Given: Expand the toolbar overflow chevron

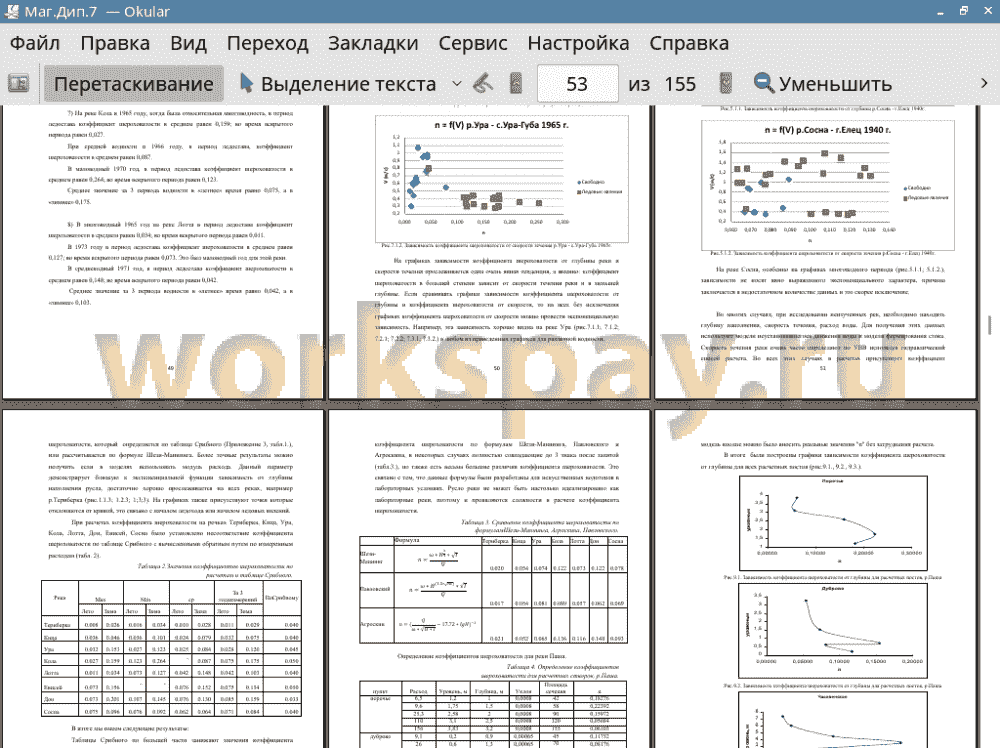Looking at the screenshot, I should 984,84.
